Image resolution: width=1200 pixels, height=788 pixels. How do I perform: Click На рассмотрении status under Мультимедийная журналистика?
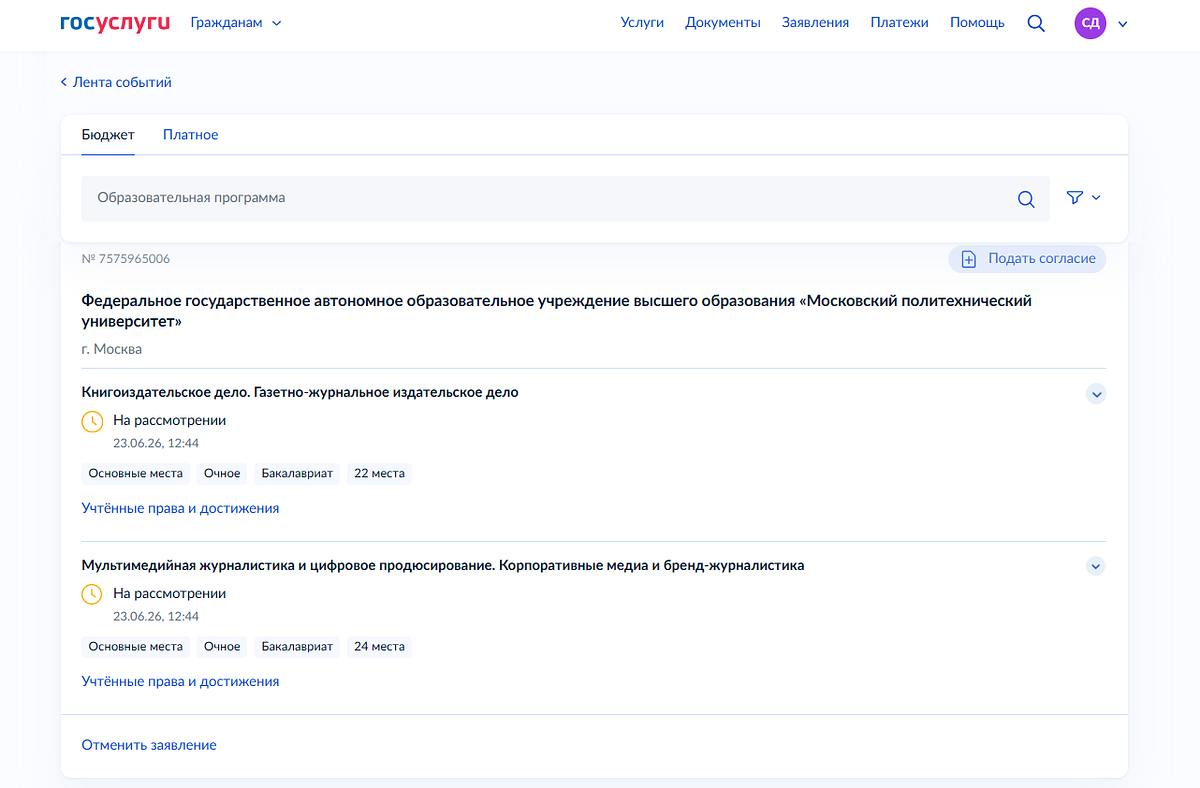[169, 593]
